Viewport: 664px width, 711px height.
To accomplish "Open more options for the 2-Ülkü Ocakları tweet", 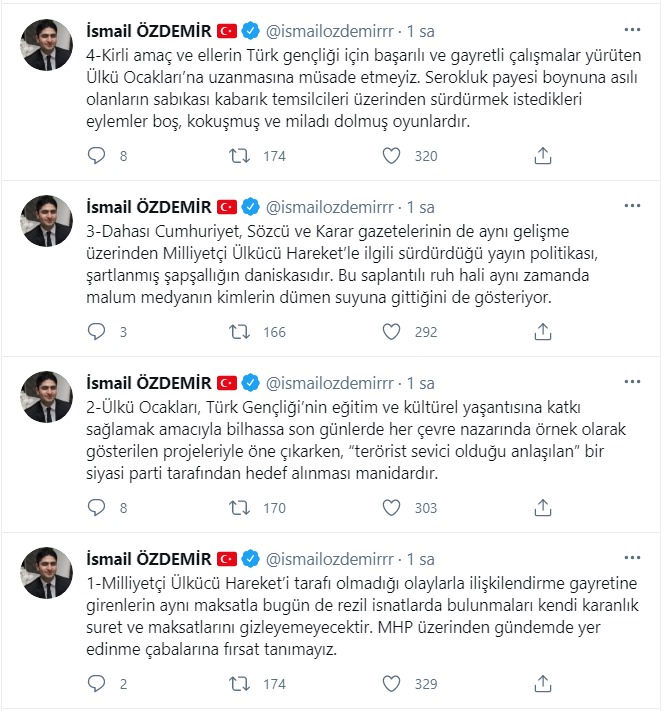I will tap(632, 382).
